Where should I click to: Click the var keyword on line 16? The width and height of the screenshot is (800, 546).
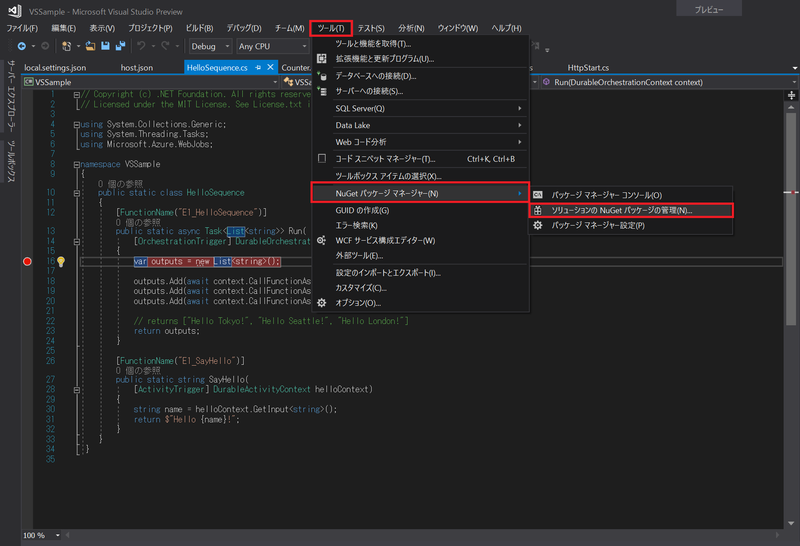click(140, 262)
